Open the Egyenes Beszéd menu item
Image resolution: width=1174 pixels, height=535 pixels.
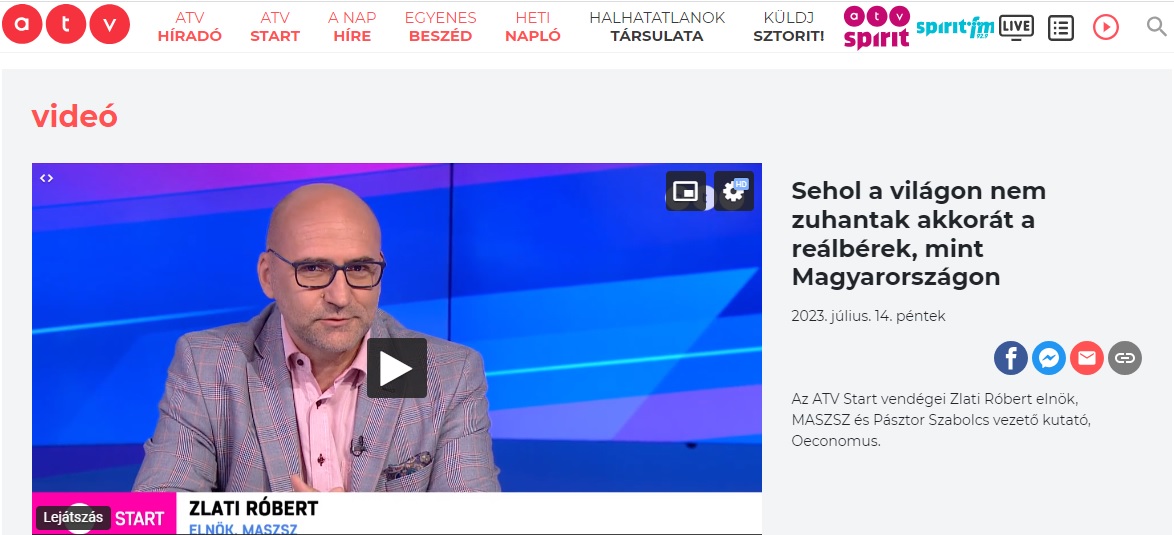pos(440,27)
